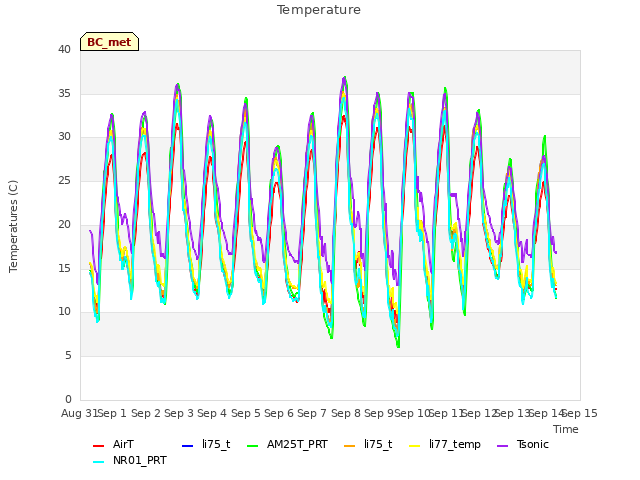Select the Temperature chart title

click(x=319, y=10)
